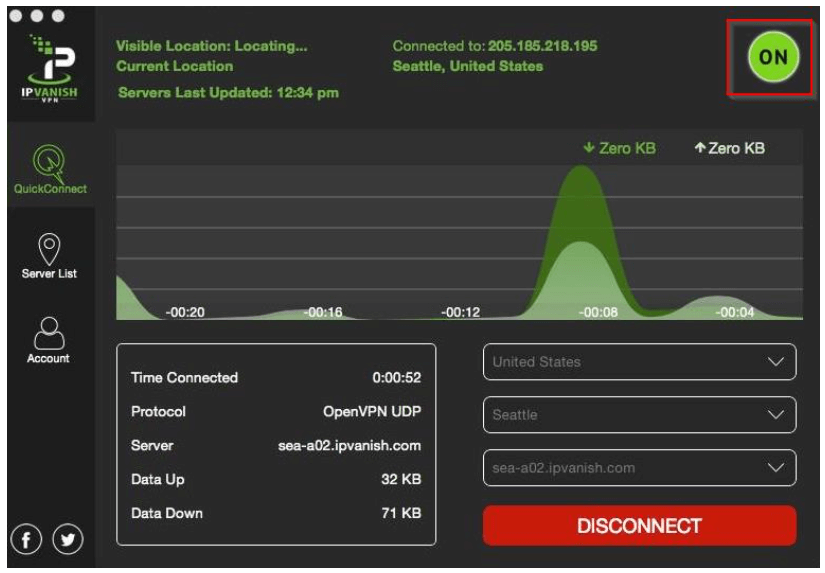825x573 pixels.
Task: Click the download Zero KB indicator
Action: [620, 148]
